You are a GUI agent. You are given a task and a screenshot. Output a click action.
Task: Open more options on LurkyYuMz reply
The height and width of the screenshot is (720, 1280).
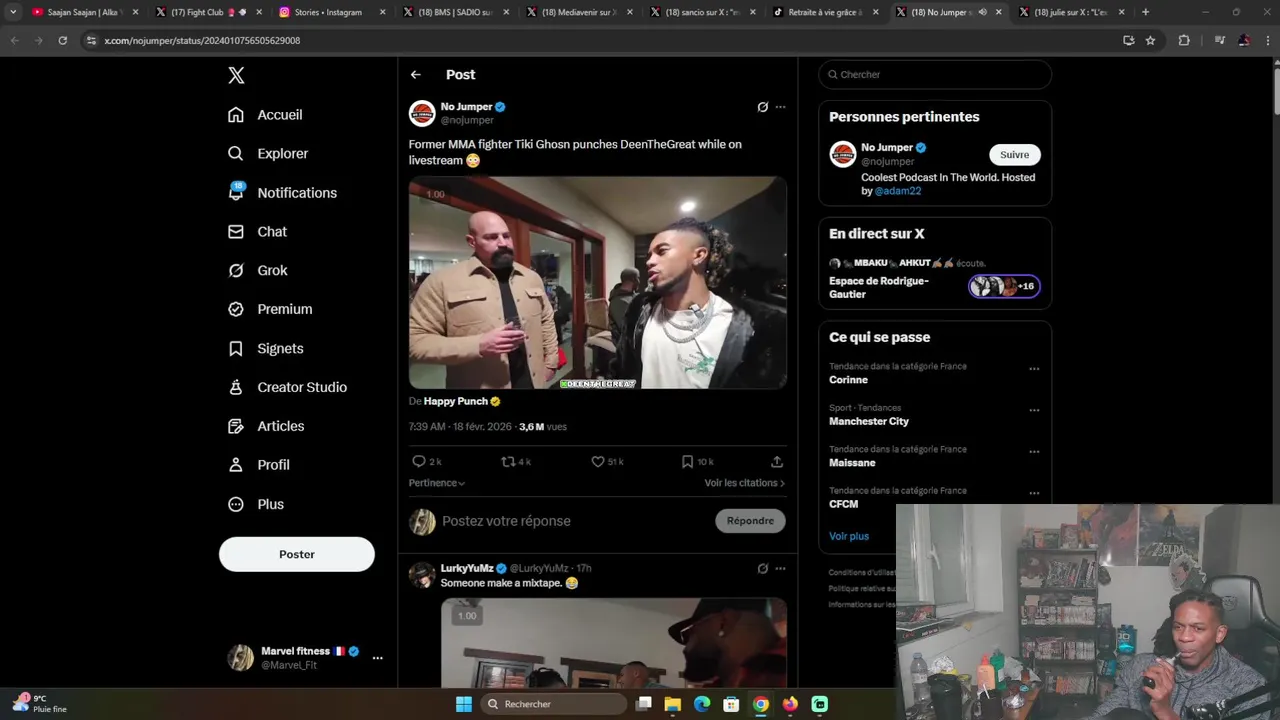pos(780,569)
